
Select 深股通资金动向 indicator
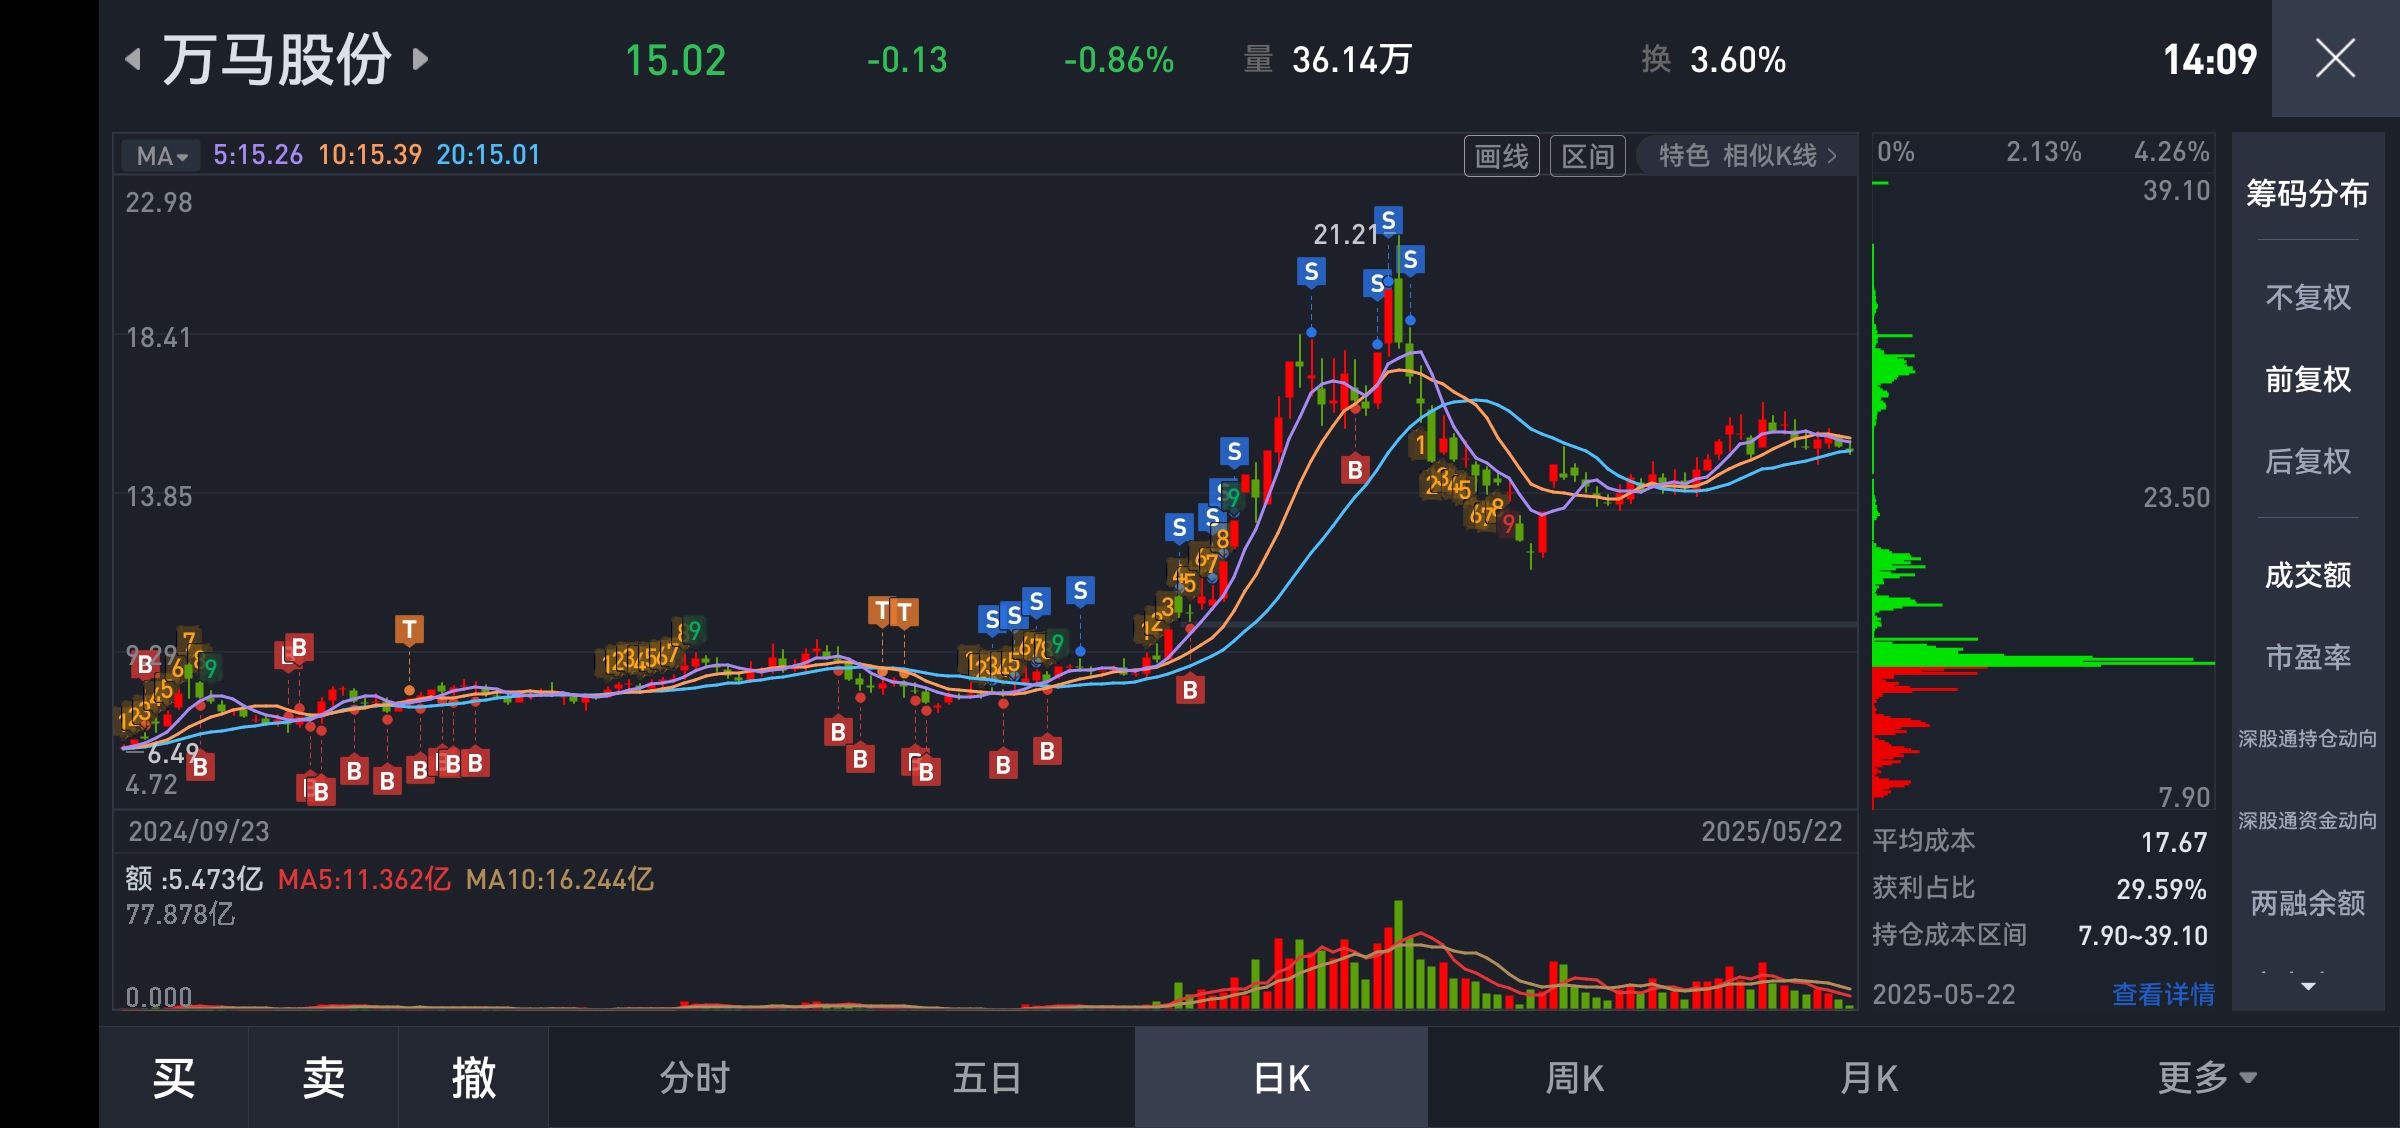pos(2307,821)
